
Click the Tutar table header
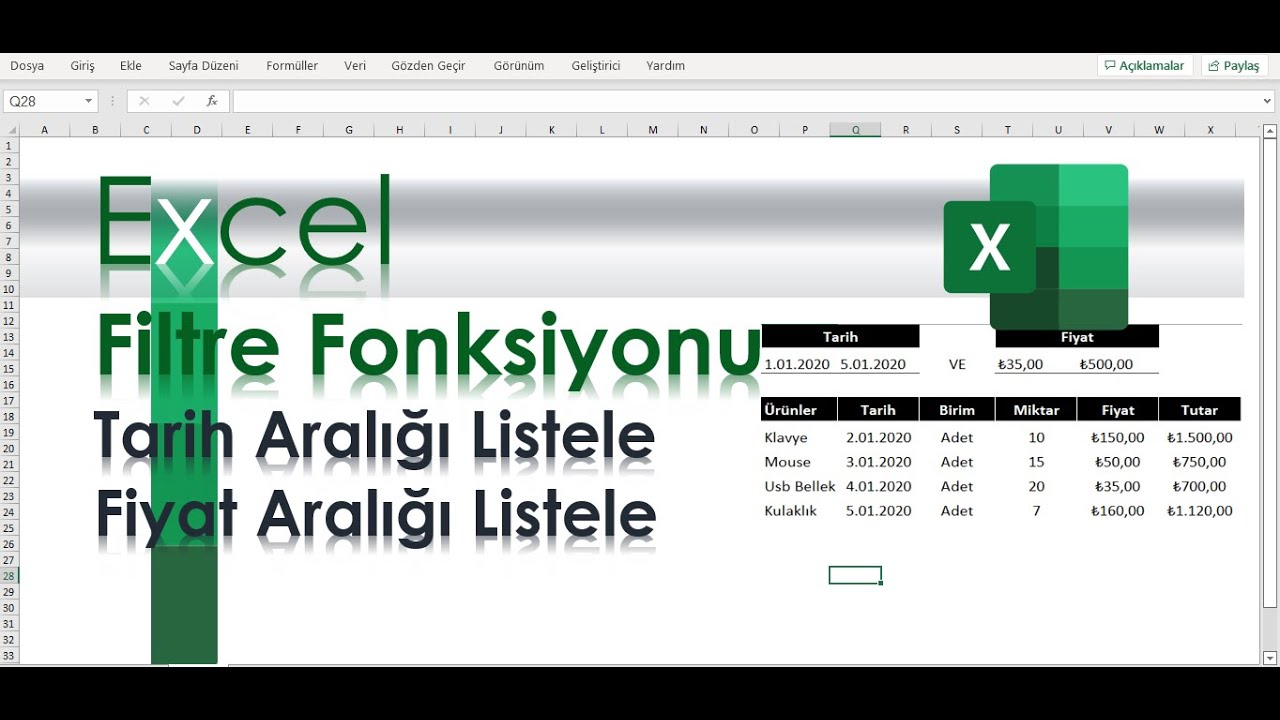[x=1199, y=410]
